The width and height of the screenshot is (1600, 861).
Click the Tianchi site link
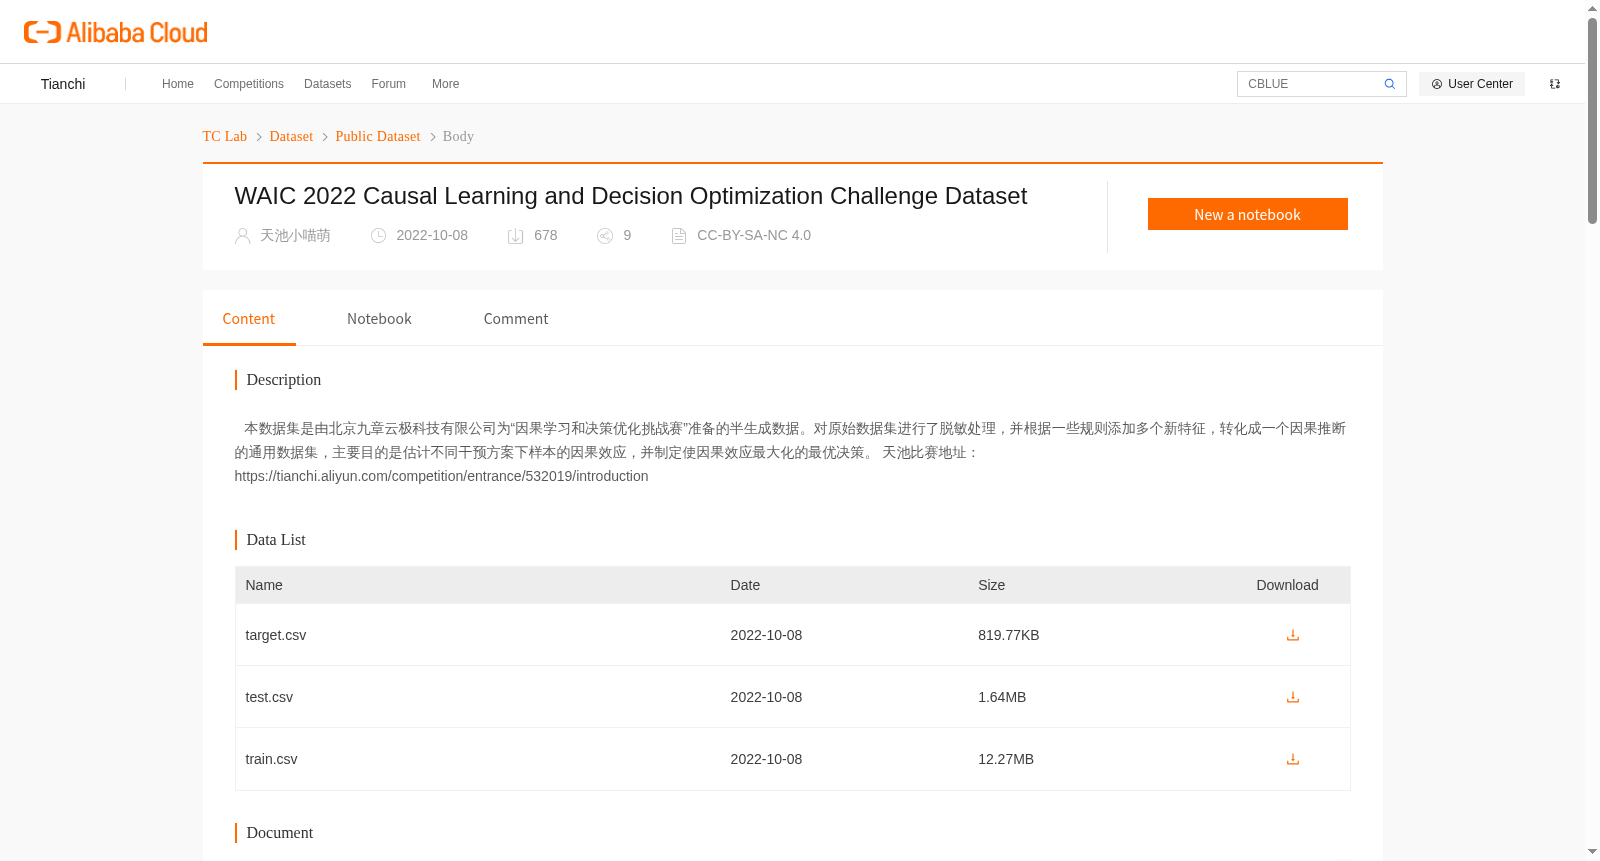click(x=63, y=84)
